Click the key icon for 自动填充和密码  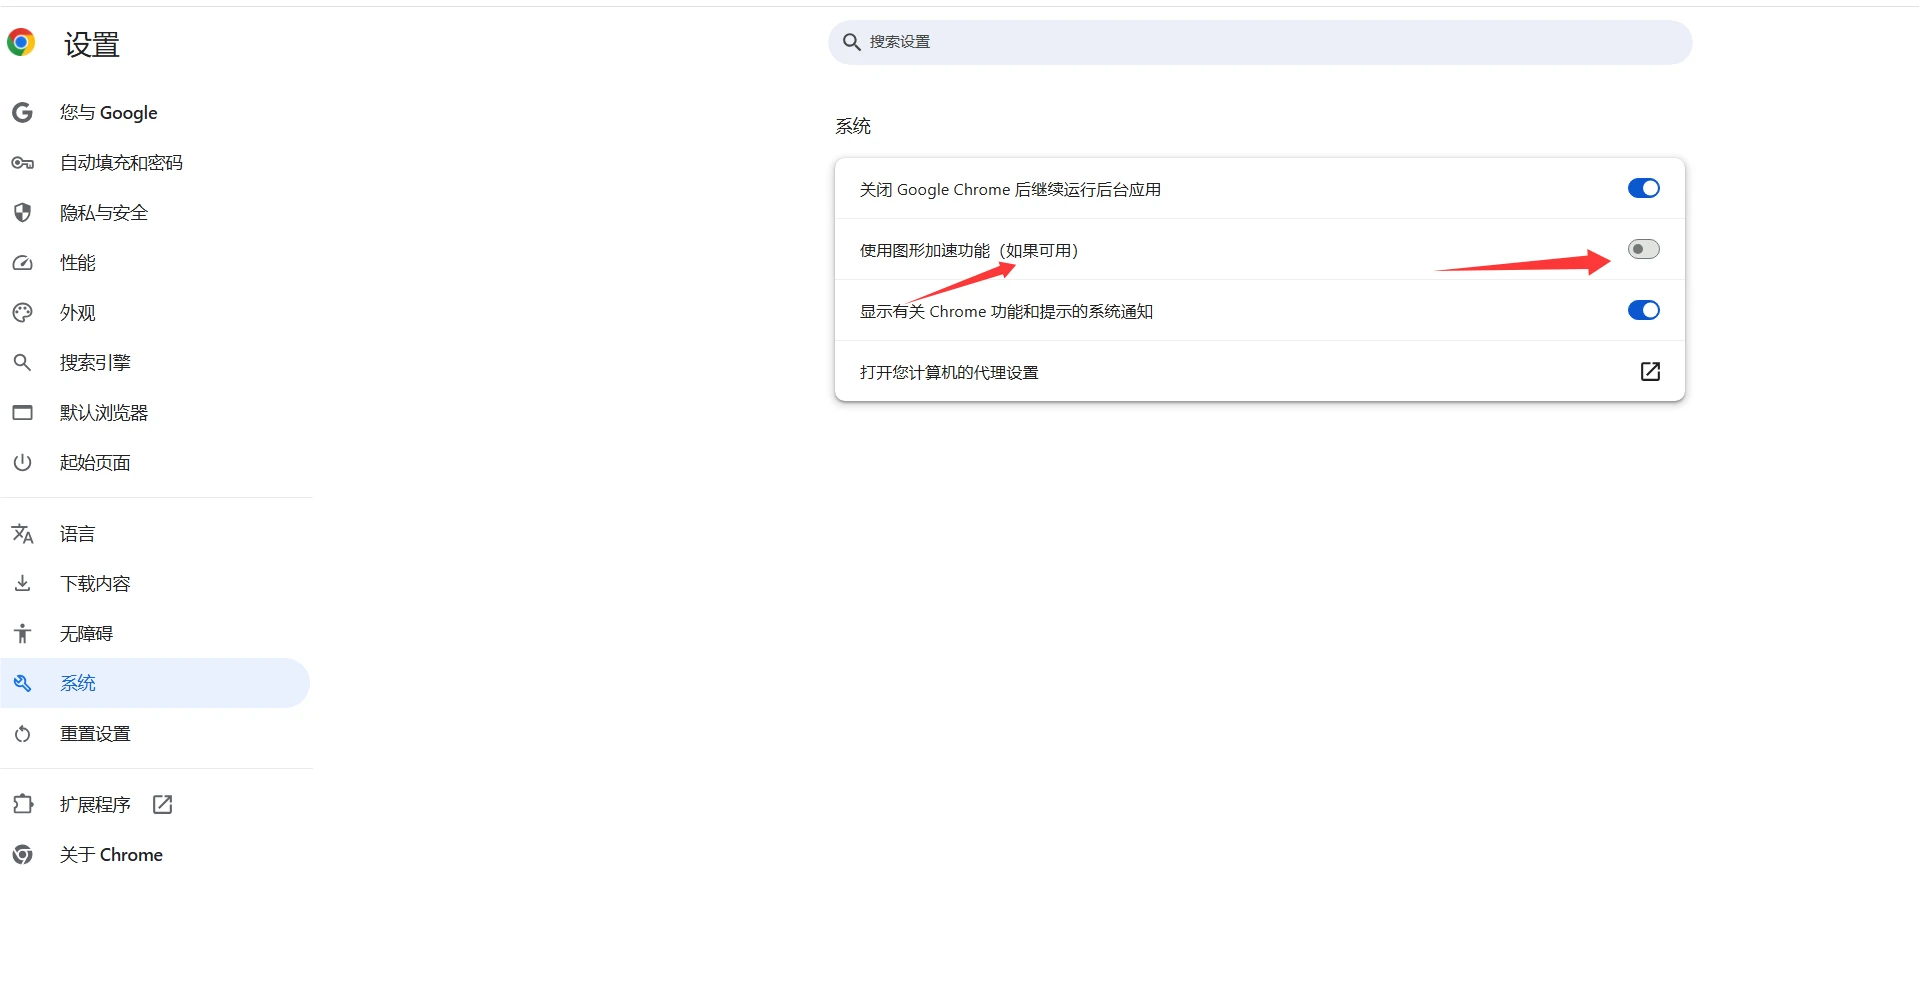[22, 163]
